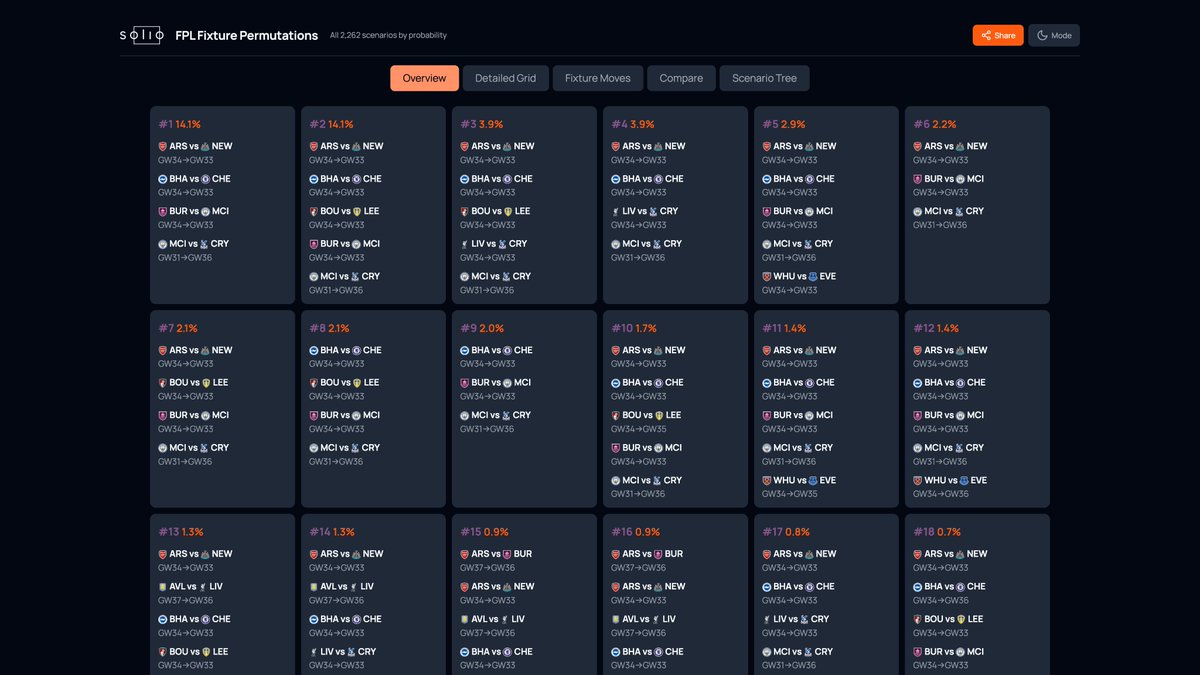Click the '#12 1.4%' scenario header
1200x675 pixels.
click(935, 328)
